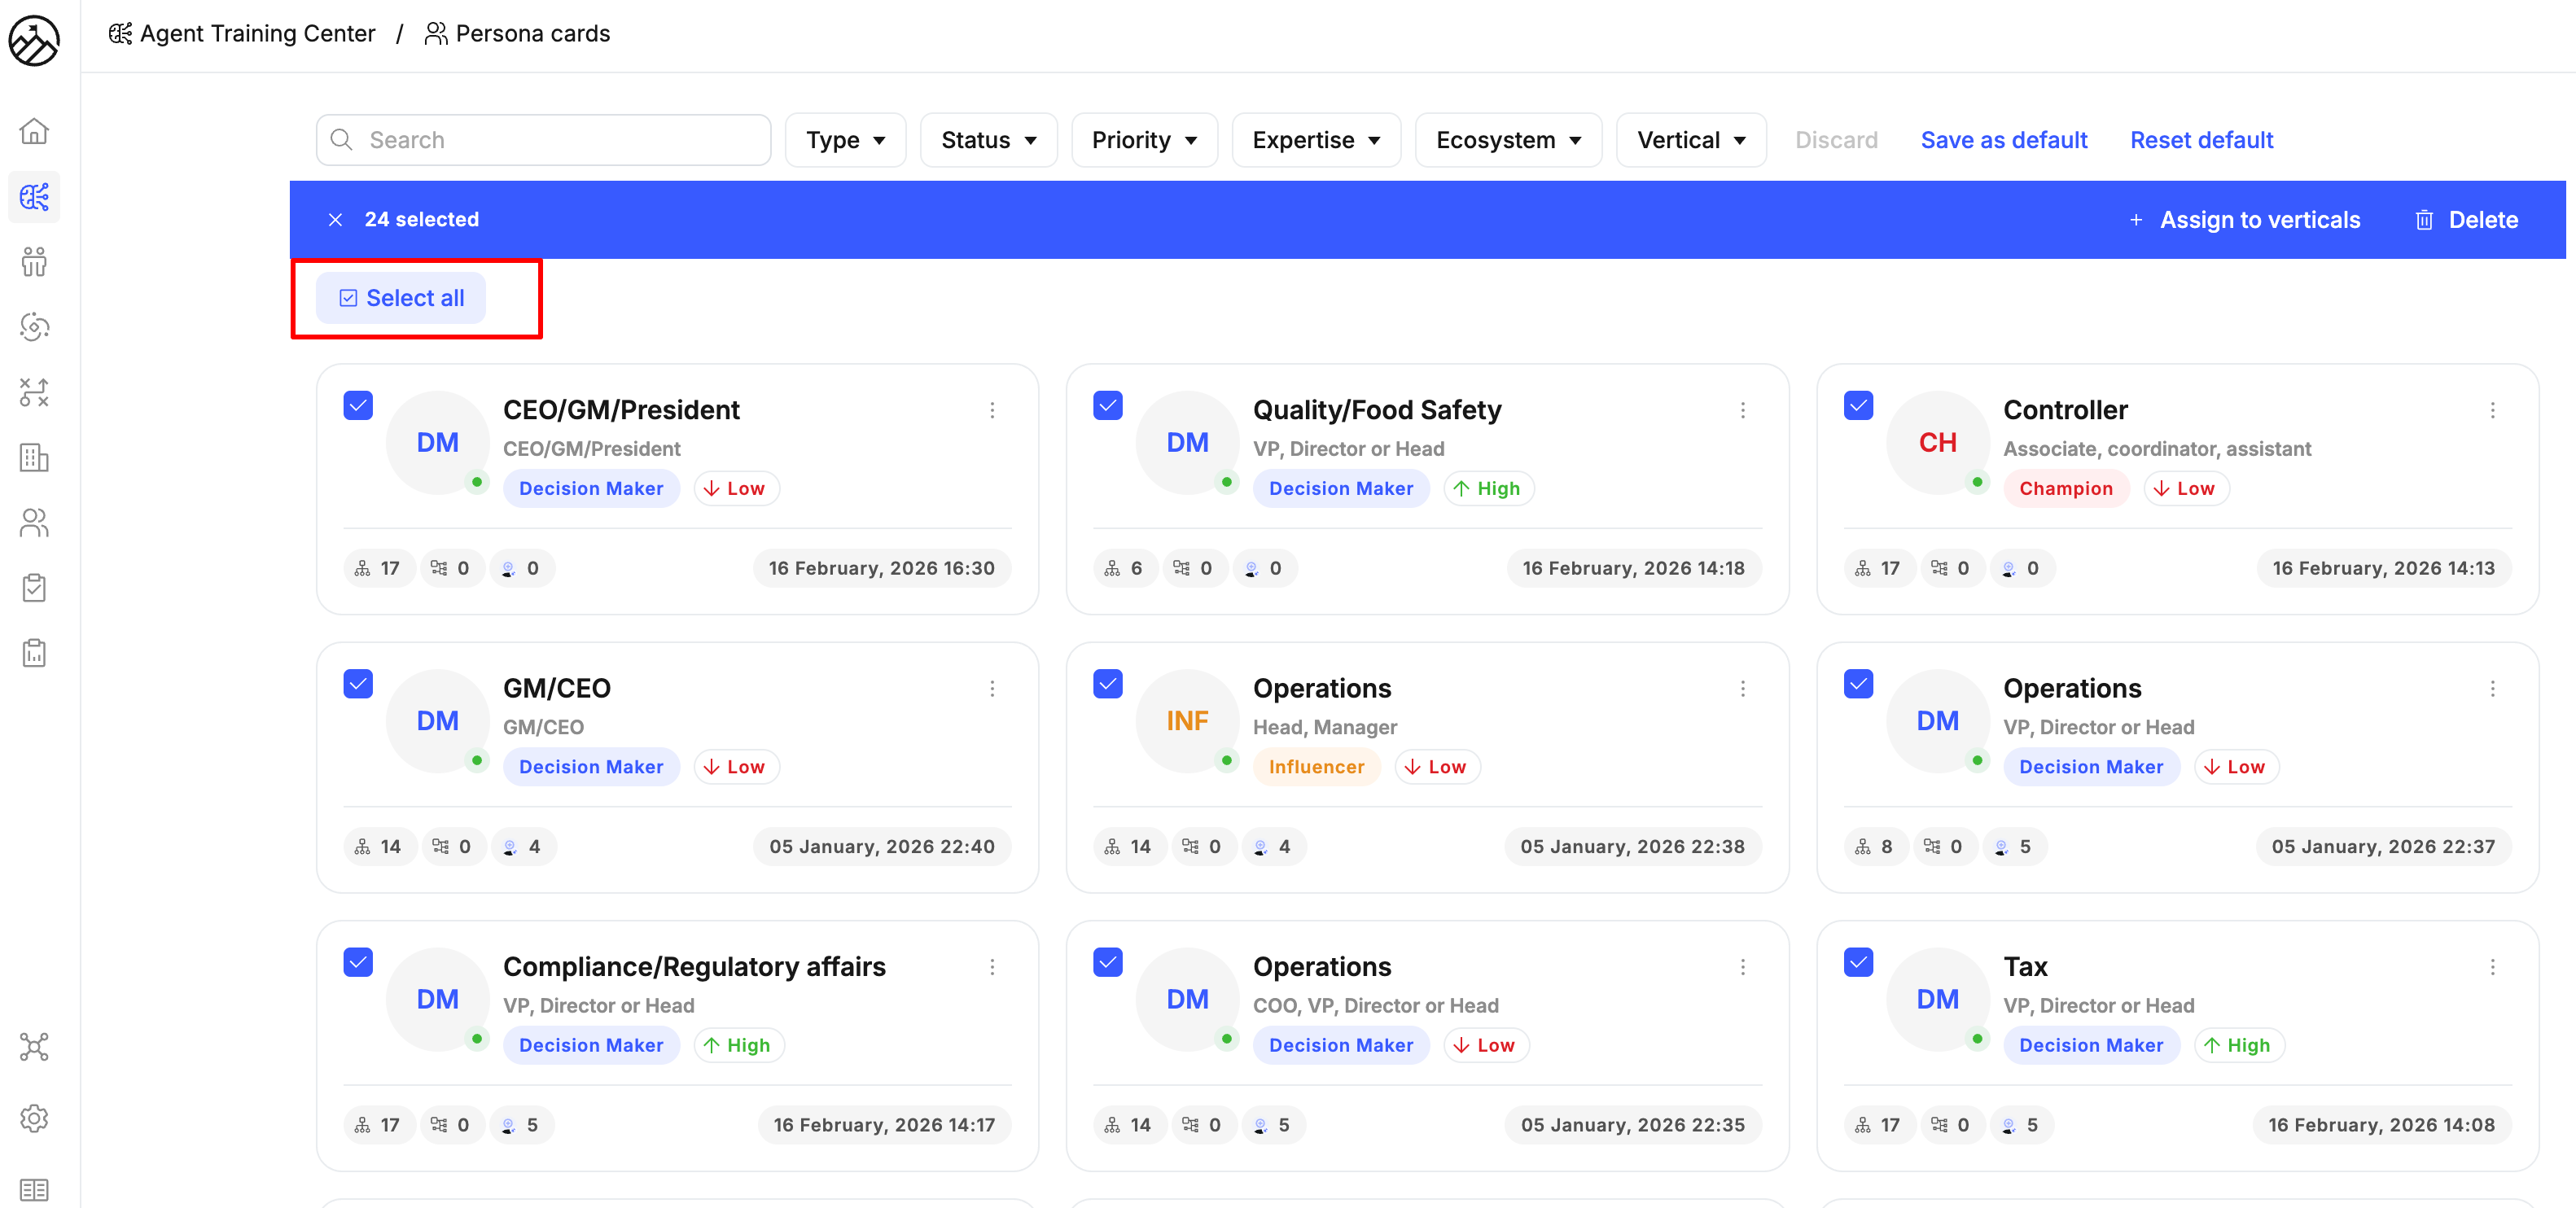
Task: Click the buildings icon in sidebar
Action: coord(34,457)
